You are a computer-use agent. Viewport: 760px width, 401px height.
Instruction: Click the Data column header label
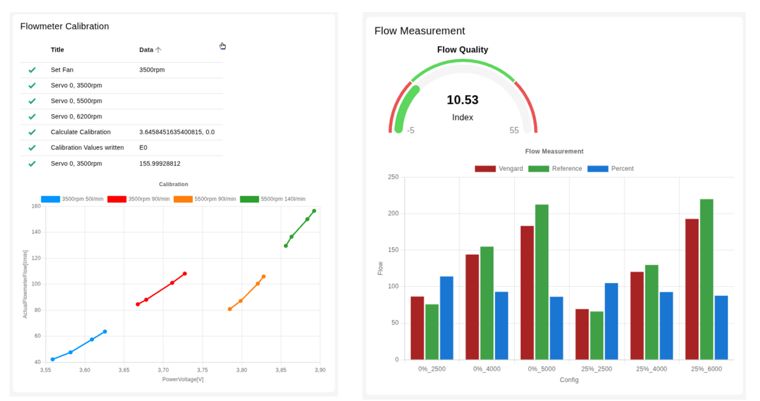(146, 49)
